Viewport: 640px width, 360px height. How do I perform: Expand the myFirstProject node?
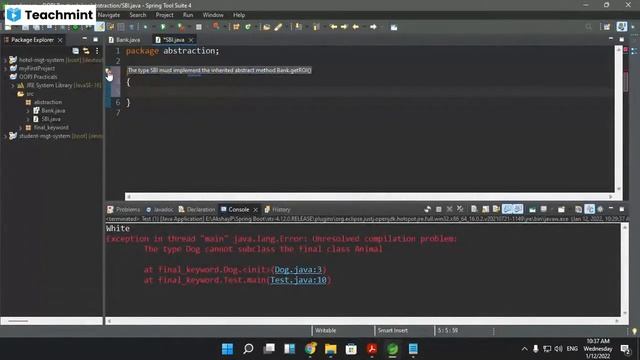[6, 68]
